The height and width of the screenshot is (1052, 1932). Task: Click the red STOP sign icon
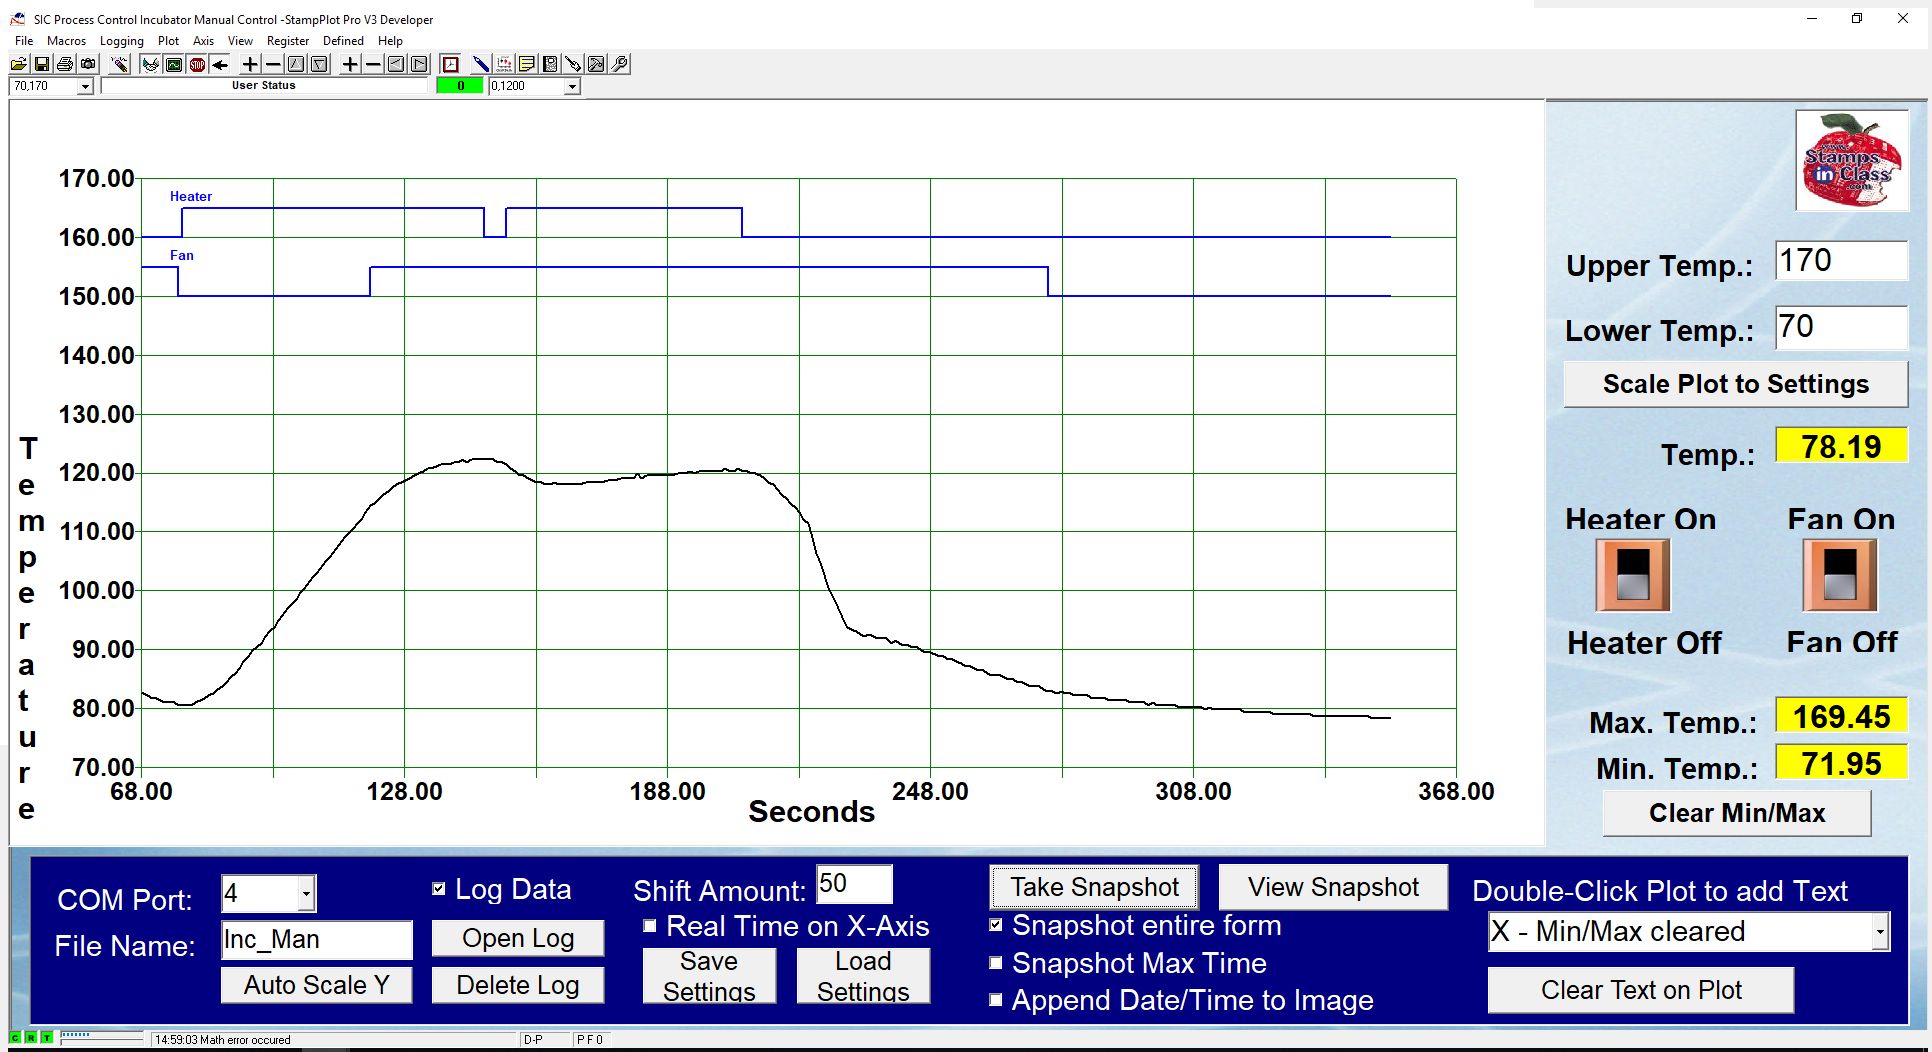pos(197,64)
